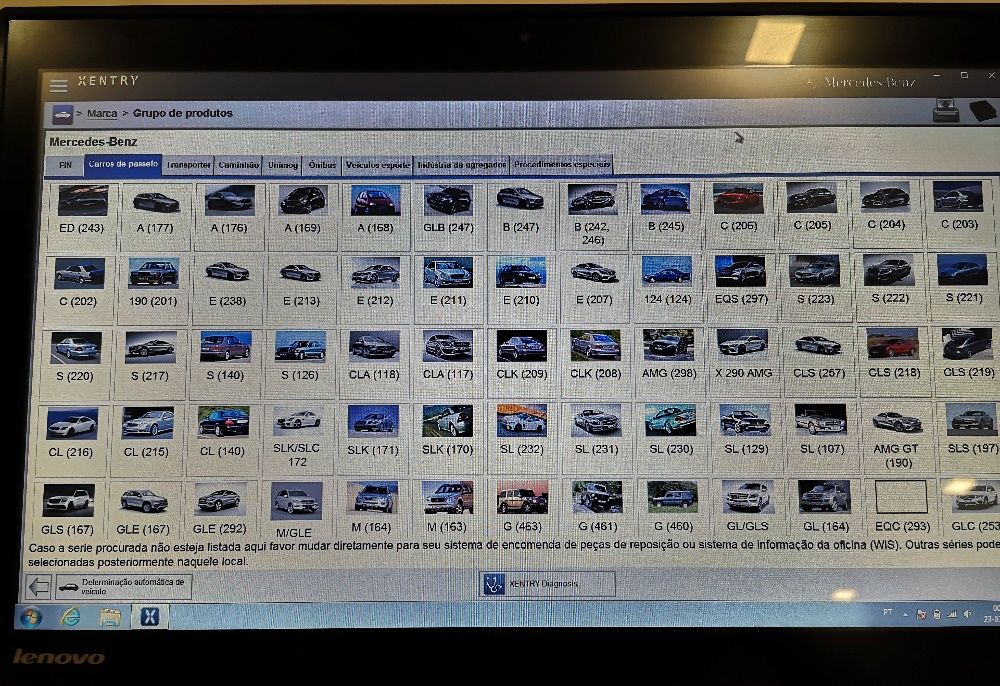This screenshot has width=1000, height=686.
Task: Select the SL (232) model tile
Action: click(x=522, y=438)
